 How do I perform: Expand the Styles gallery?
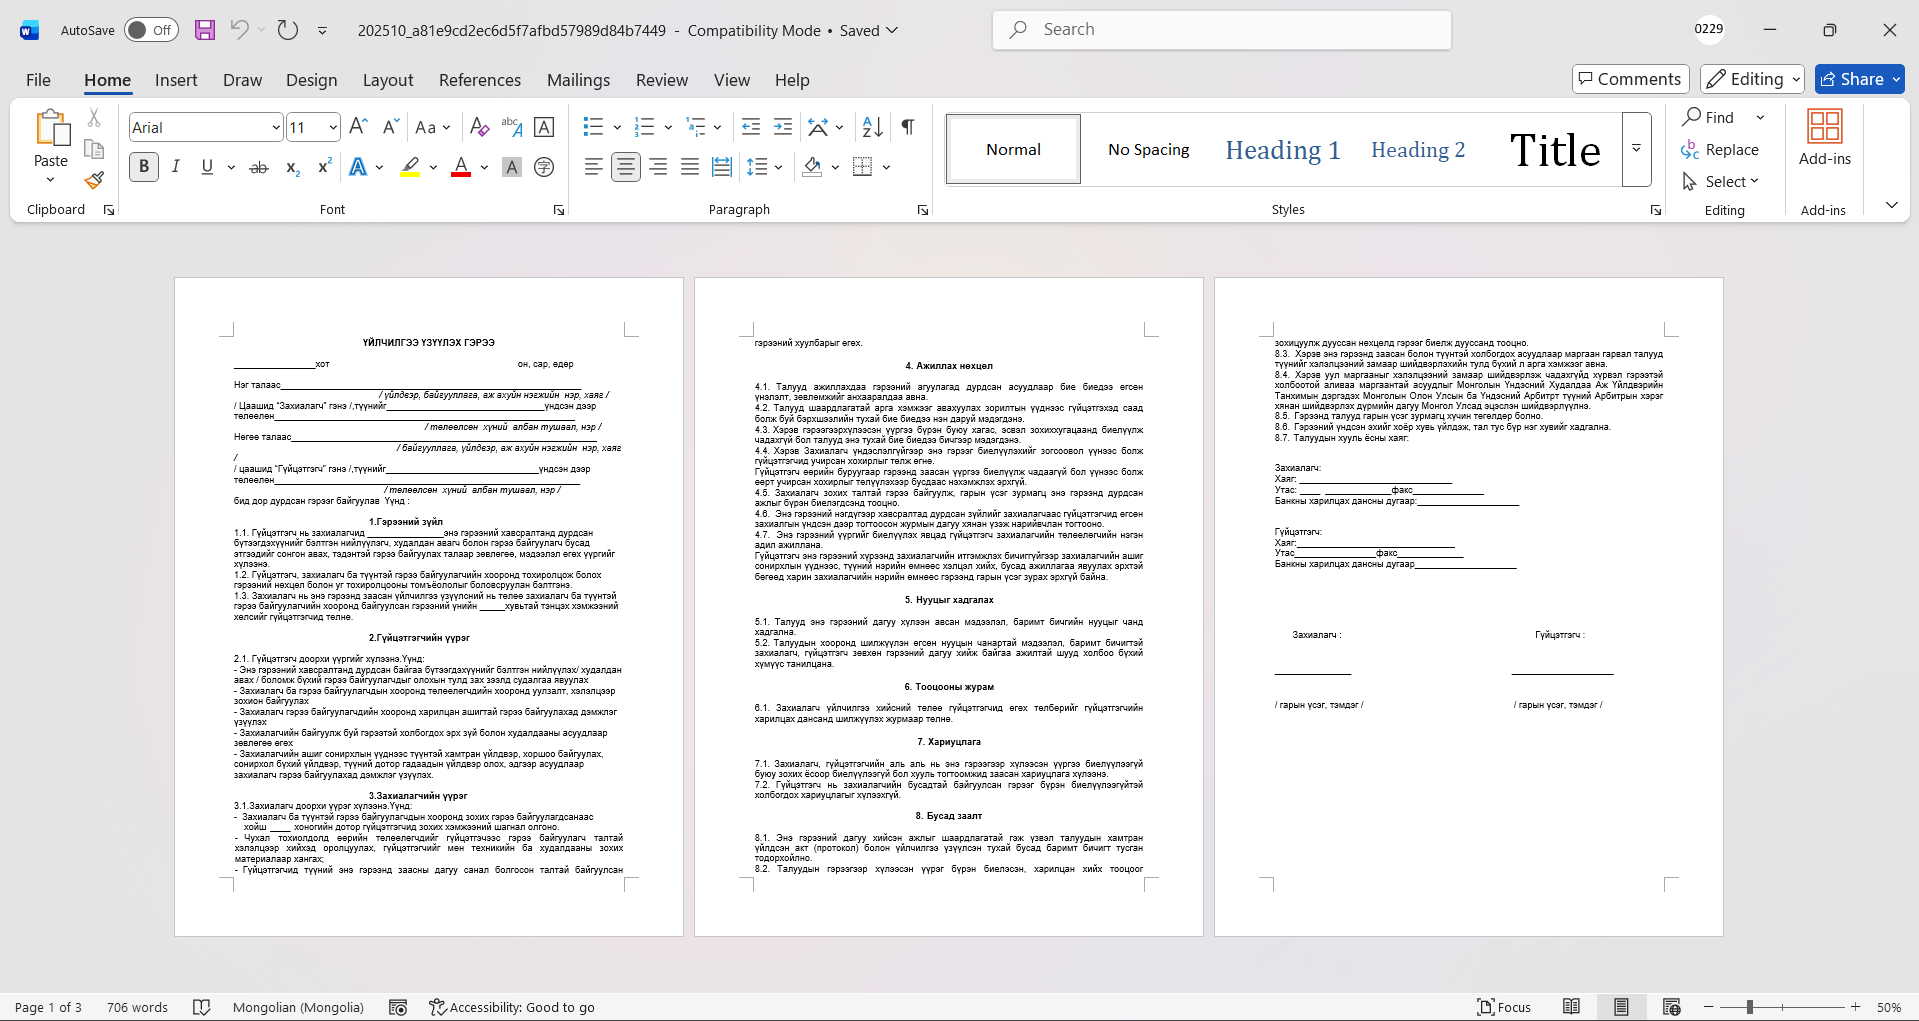point(1636,149)
